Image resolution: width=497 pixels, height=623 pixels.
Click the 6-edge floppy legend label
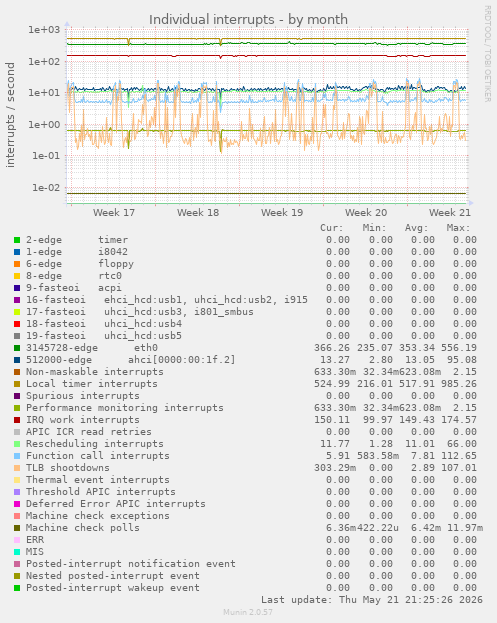pos(80,264)
